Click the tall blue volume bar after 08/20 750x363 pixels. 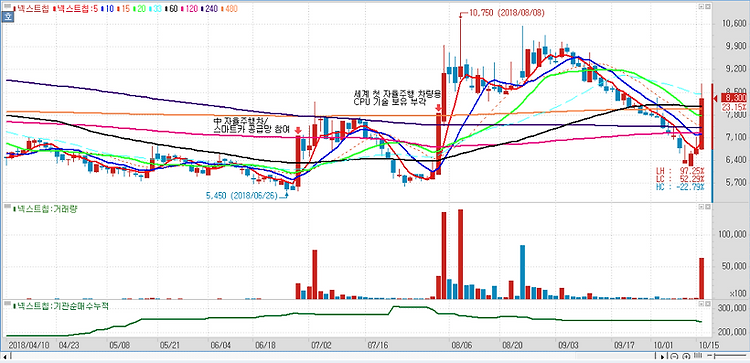pyautogui.click(x=522, y=272)
